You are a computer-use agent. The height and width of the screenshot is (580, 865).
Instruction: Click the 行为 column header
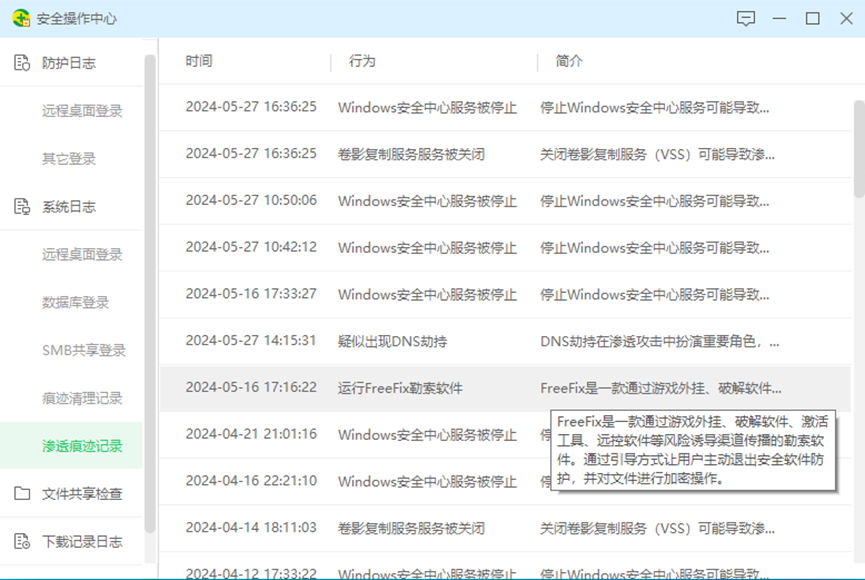point(362,61)
